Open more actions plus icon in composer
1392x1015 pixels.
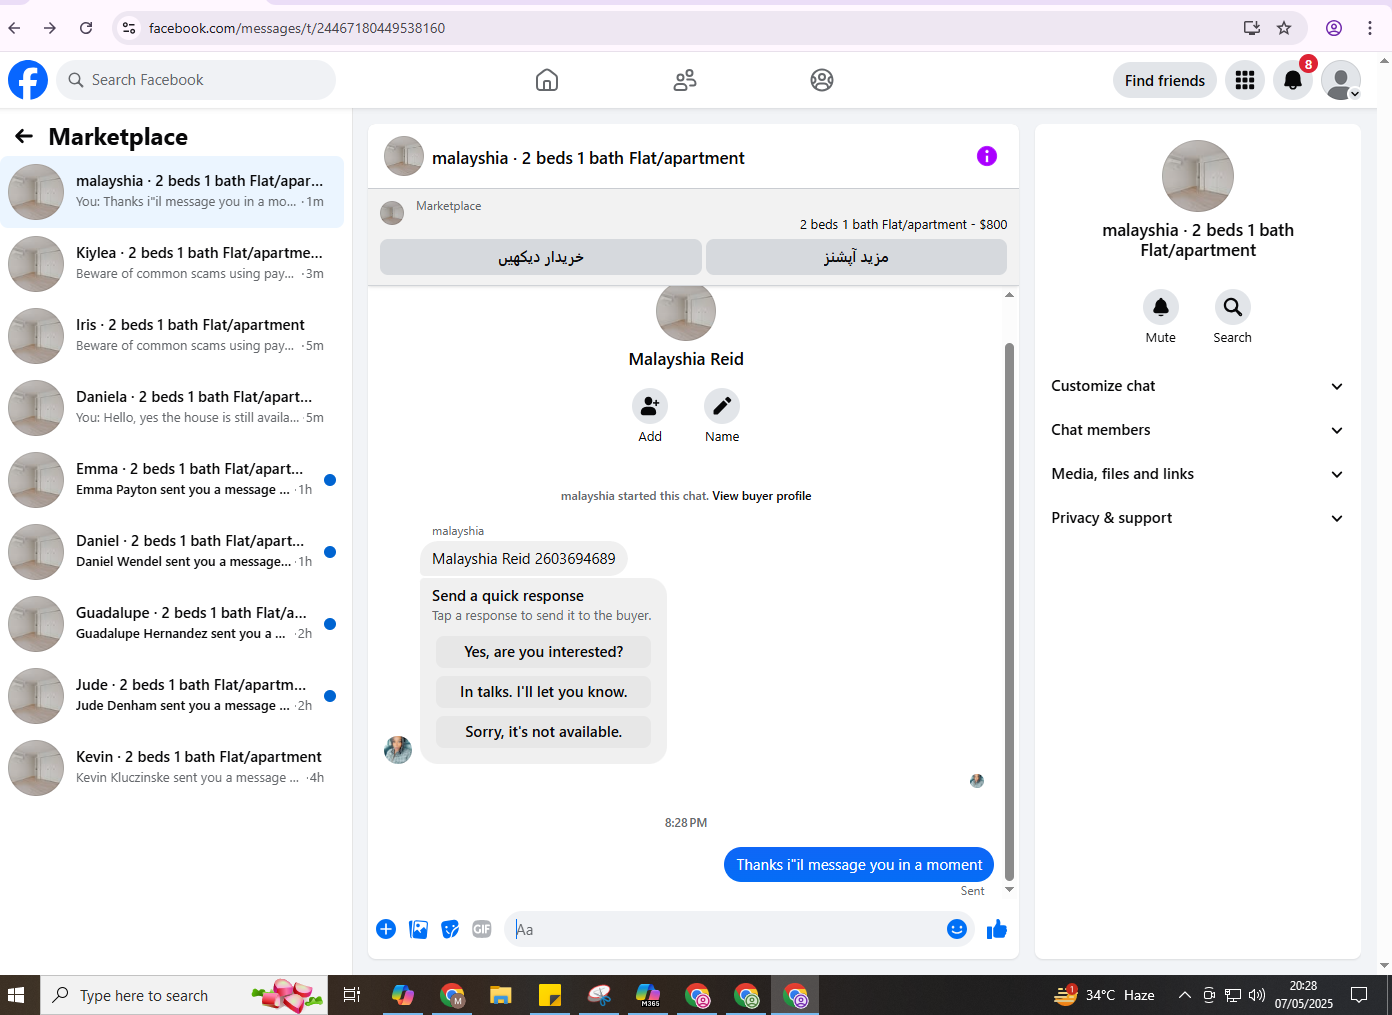click(x=386, y=929)
